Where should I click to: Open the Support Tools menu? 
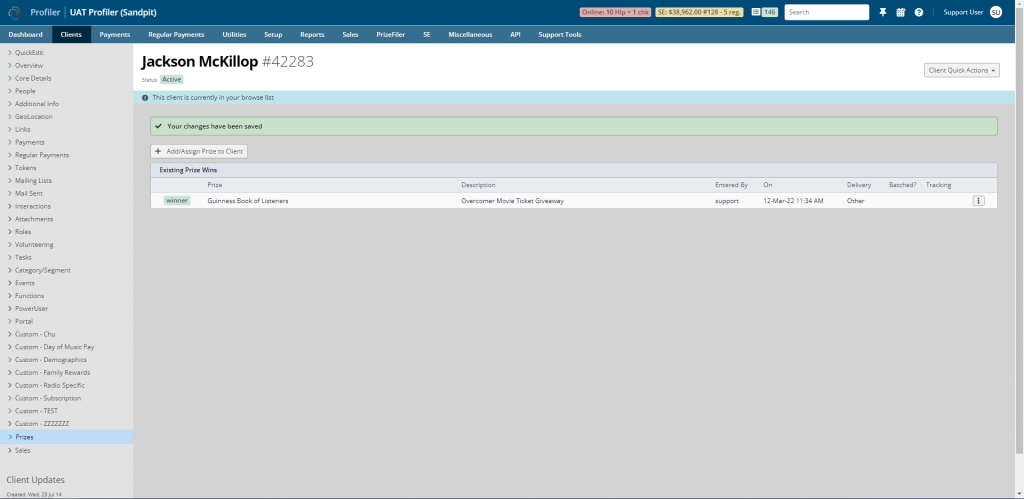tap(560, 35)
